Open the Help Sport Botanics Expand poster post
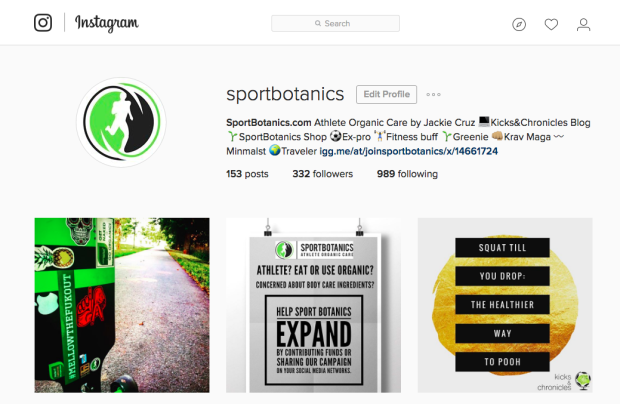 (x=314, y=305)
